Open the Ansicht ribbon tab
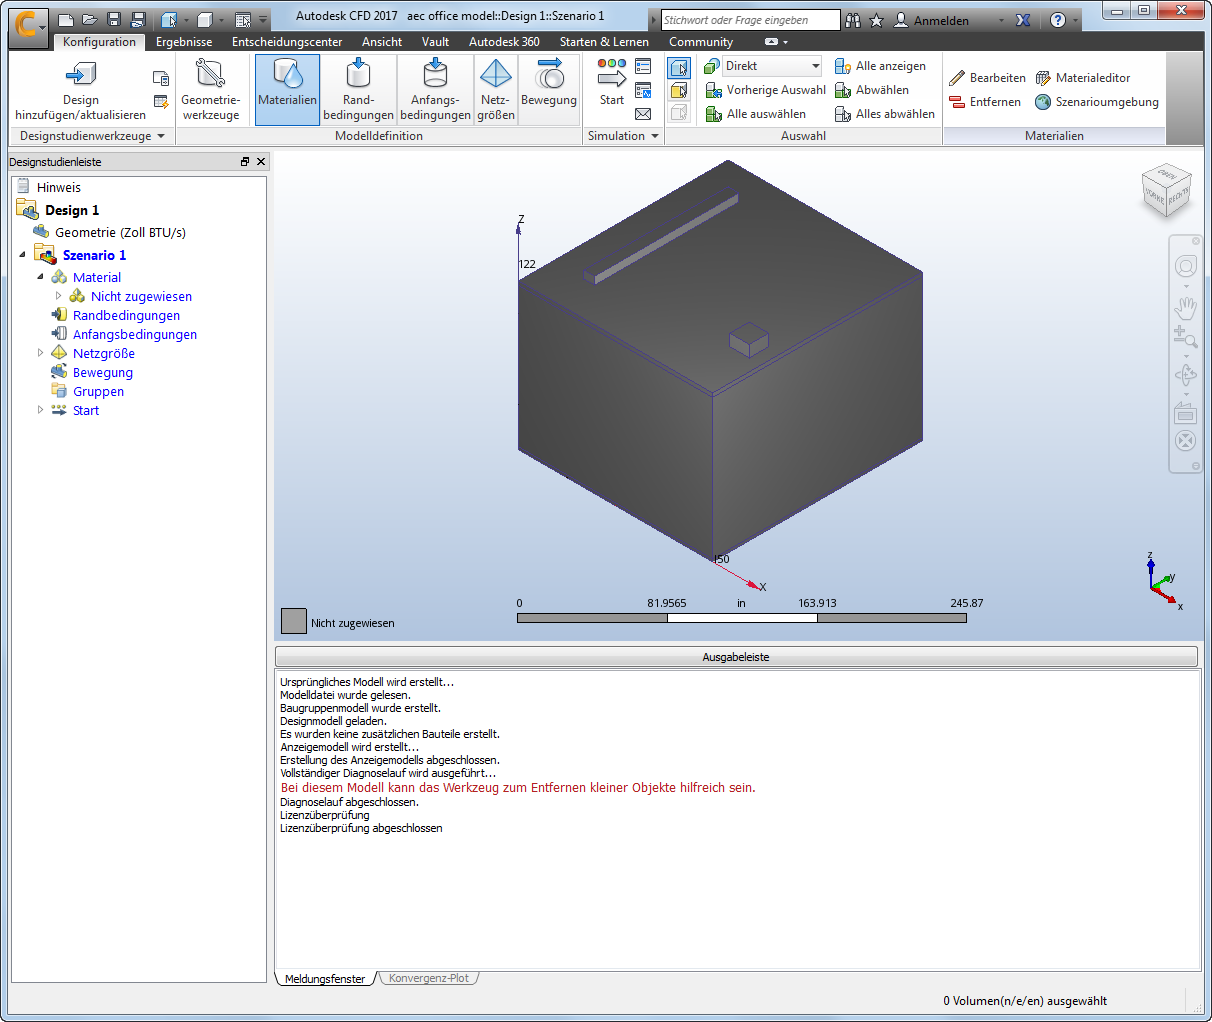1212x1022 pixels. (x=382, y=42)
